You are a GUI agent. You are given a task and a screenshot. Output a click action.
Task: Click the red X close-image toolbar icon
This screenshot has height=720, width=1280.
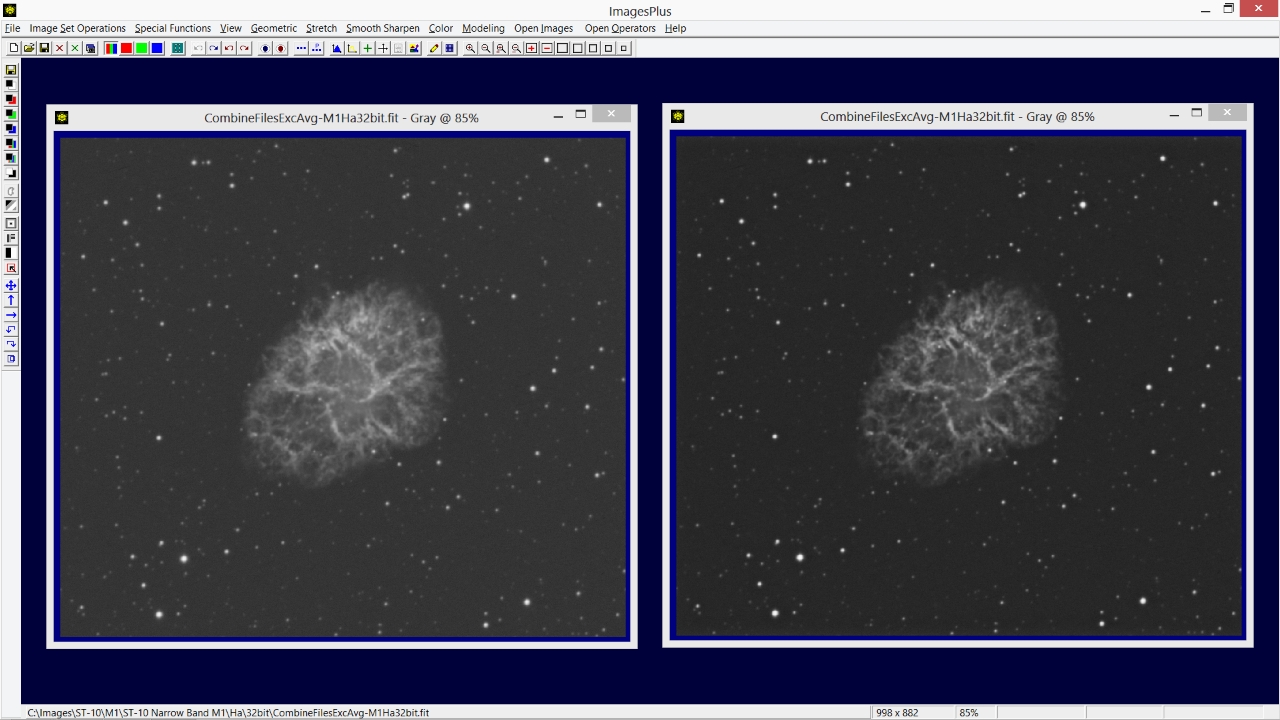click(60, 48)
